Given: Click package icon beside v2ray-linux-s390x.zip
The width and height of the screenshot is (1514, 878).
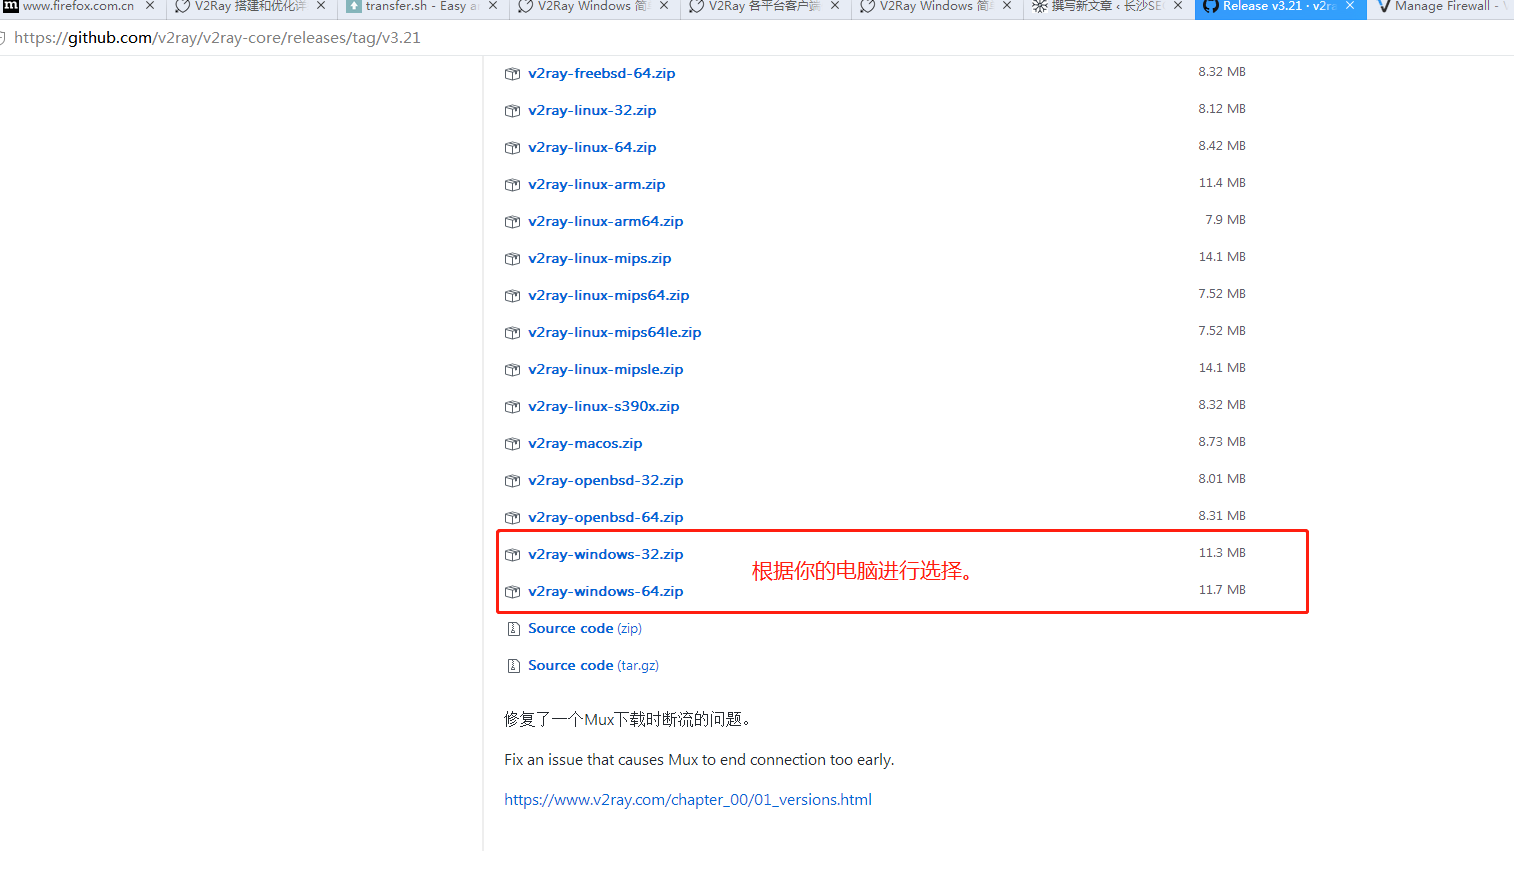Looking at the screenshot, I should [512, 407].
